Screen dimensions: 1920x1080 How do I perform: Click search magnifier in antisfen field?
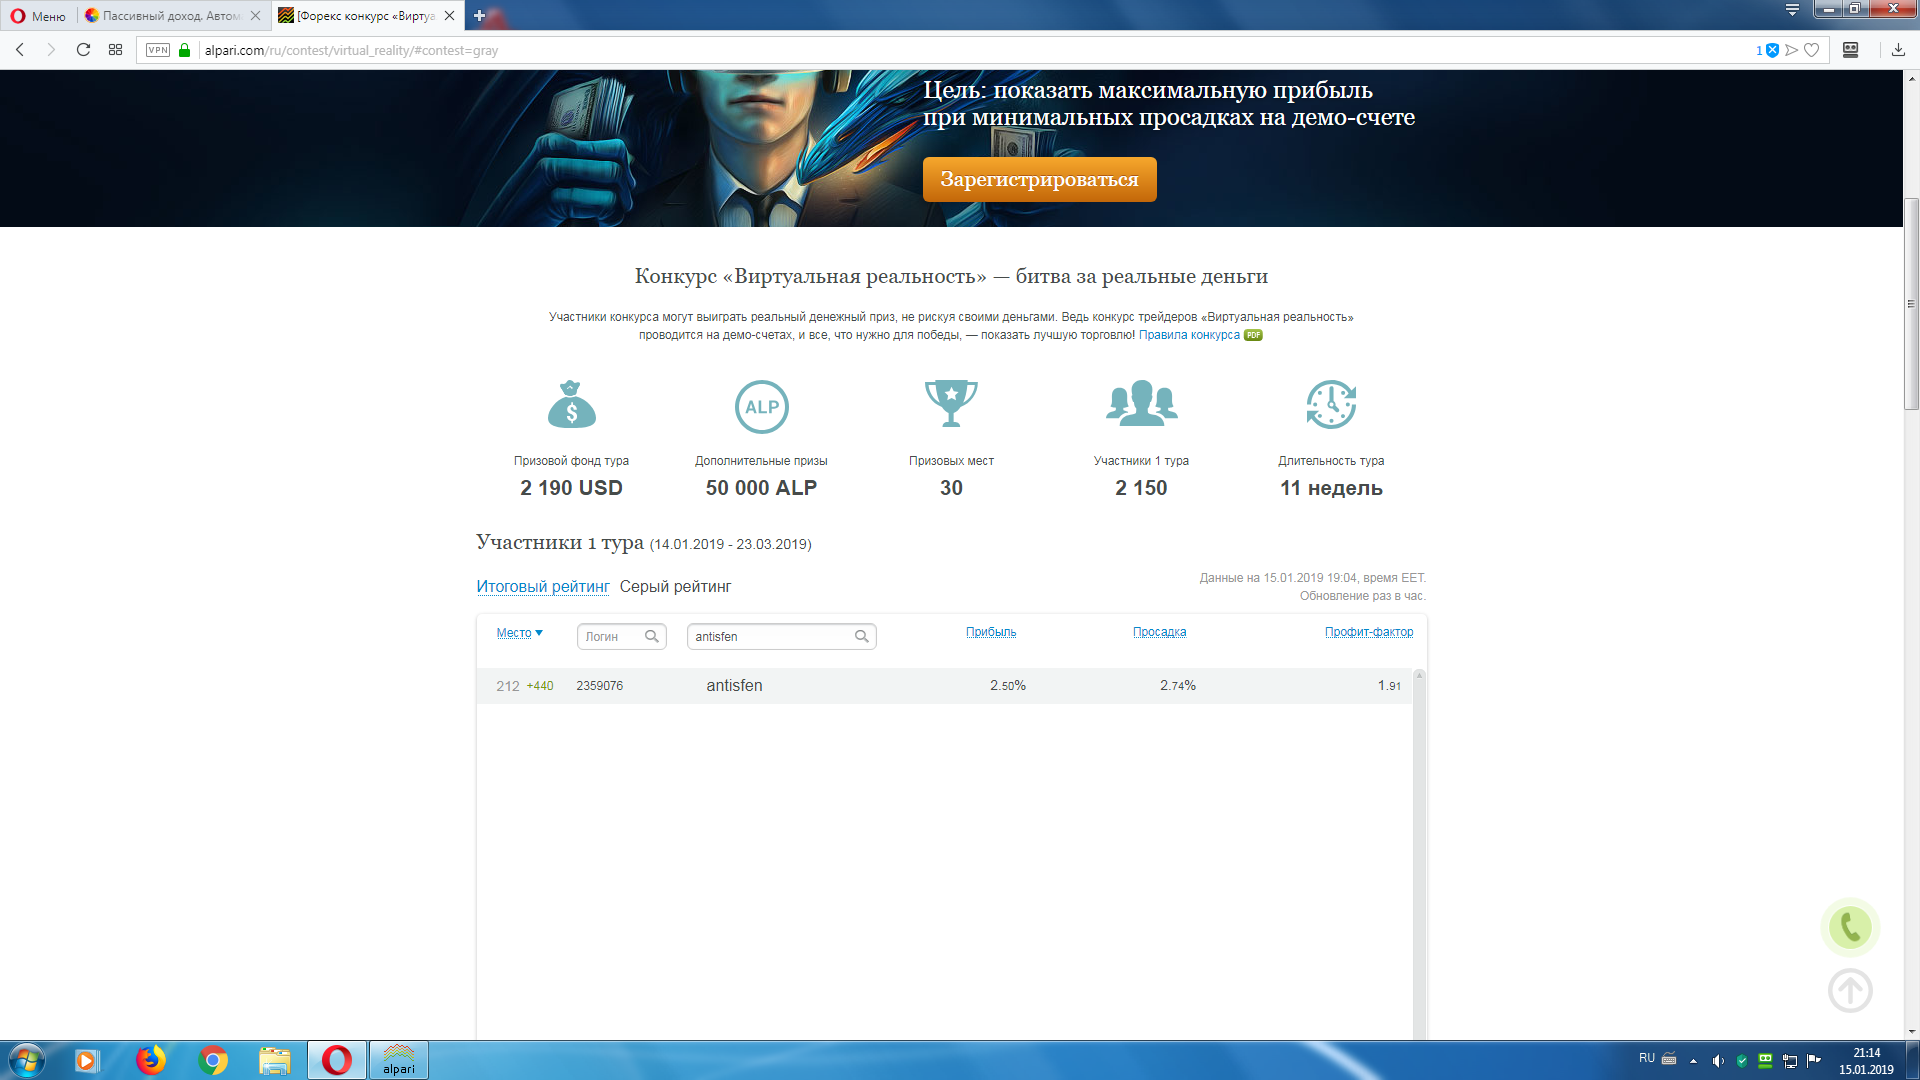point(861,636)
